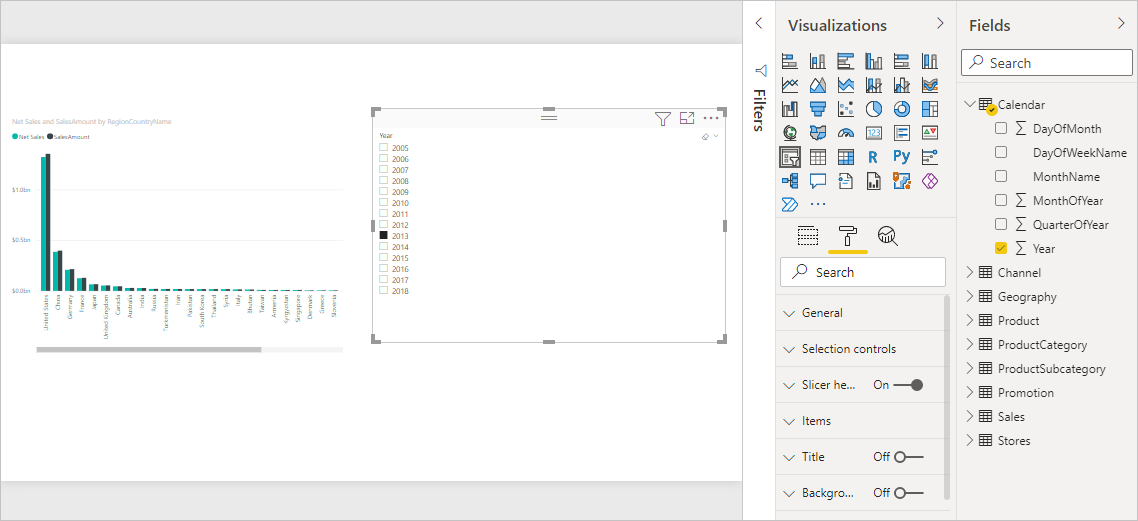
Task: Select the Funnel visual
Action: (x=817, y=109)
